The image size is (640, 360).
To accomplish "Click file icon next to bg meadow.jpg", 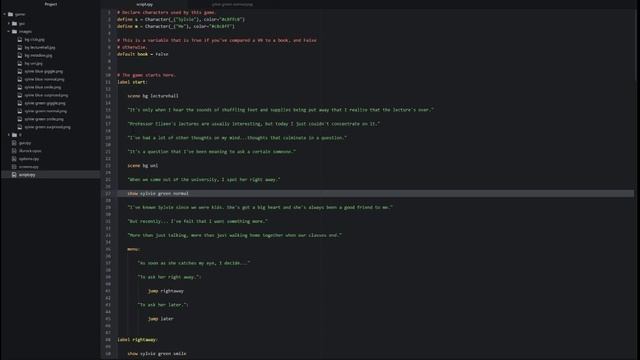I will point(20,56).
